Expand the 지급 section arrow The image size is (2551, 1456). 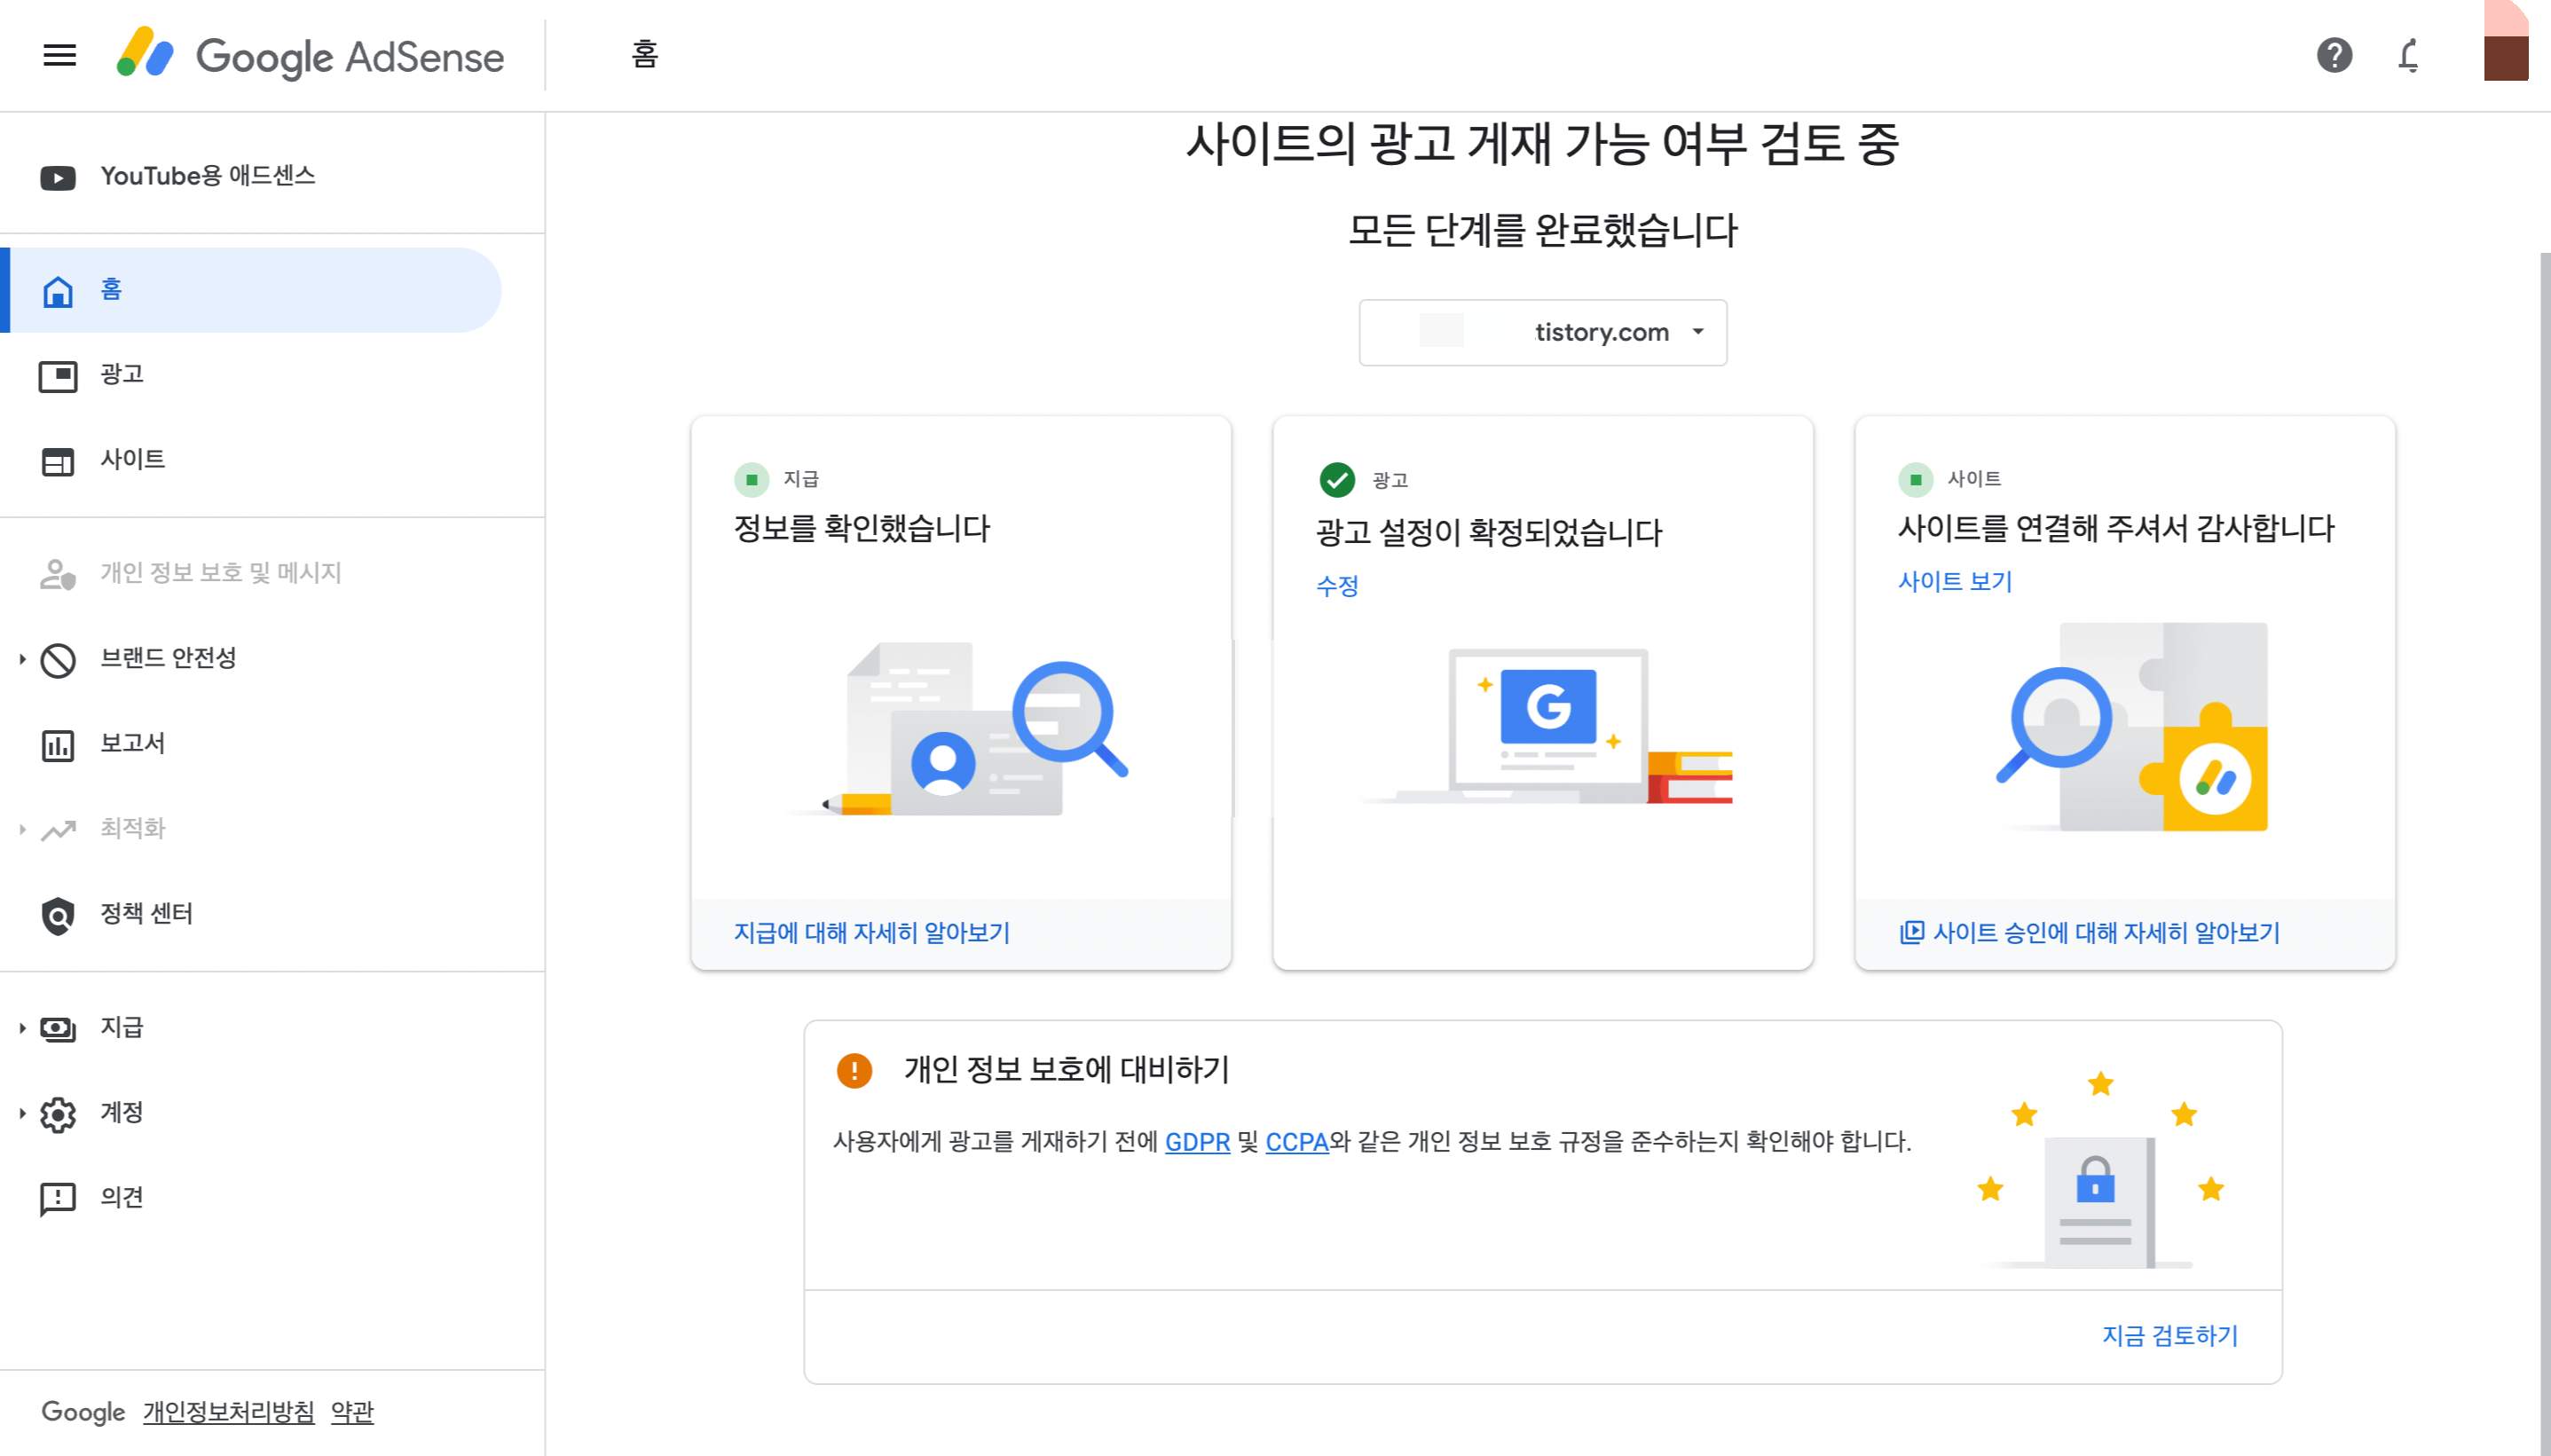22,1028
